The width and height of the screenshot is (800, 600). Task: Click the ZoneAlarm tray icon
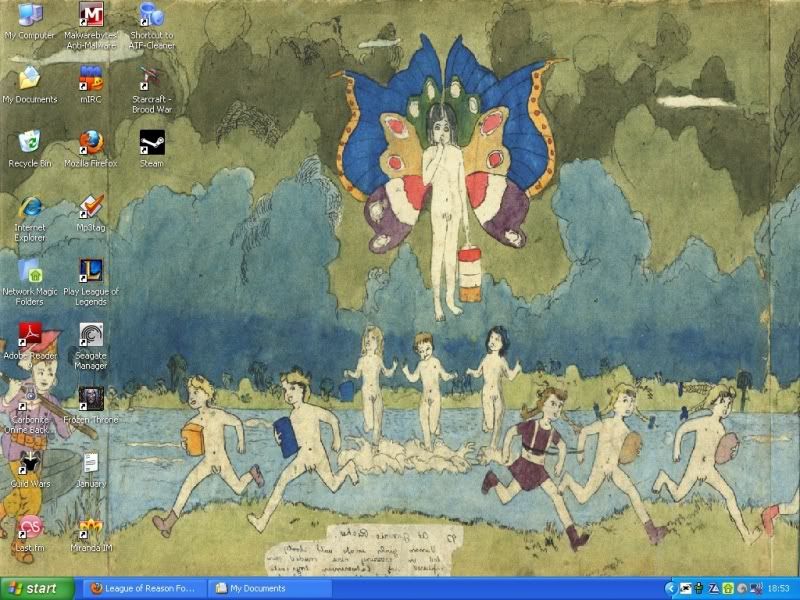coord(714,588)
